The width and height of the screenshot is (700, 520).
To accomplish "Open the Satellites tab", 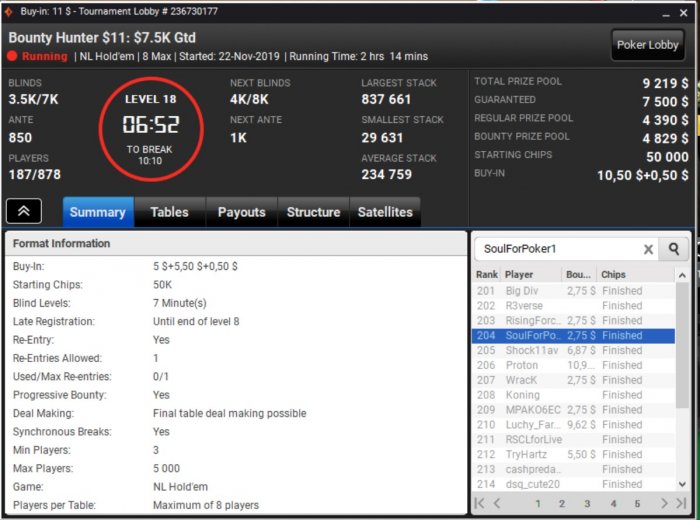I will click(x=385, y=212).
